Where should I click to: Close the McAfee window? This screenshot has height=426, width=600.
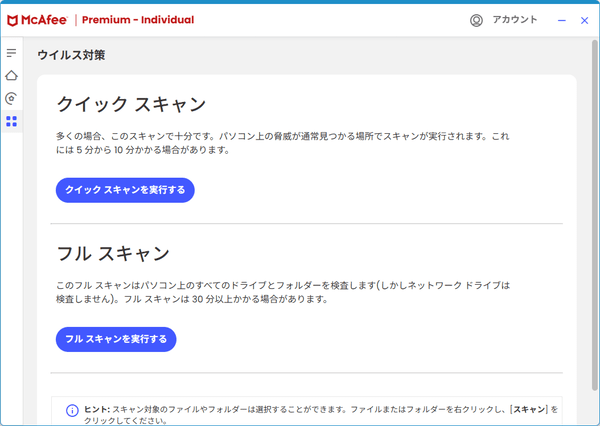584,20
